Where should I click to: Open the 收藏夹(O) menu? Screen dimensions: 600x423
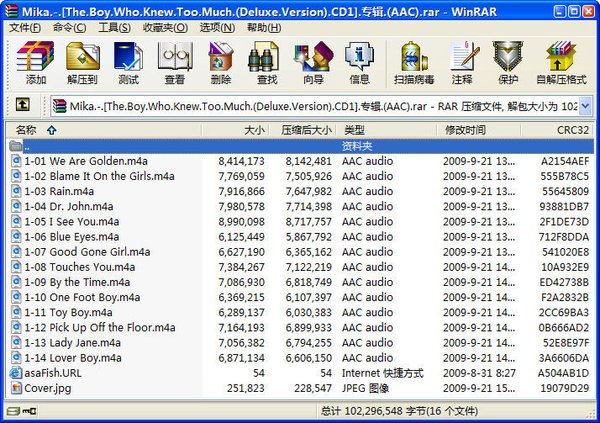(x=165, y=28)
